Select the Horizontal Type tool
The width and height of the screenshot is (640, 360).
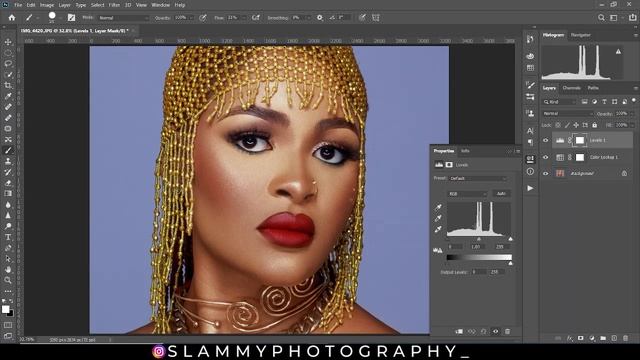[x=8, y=237]
